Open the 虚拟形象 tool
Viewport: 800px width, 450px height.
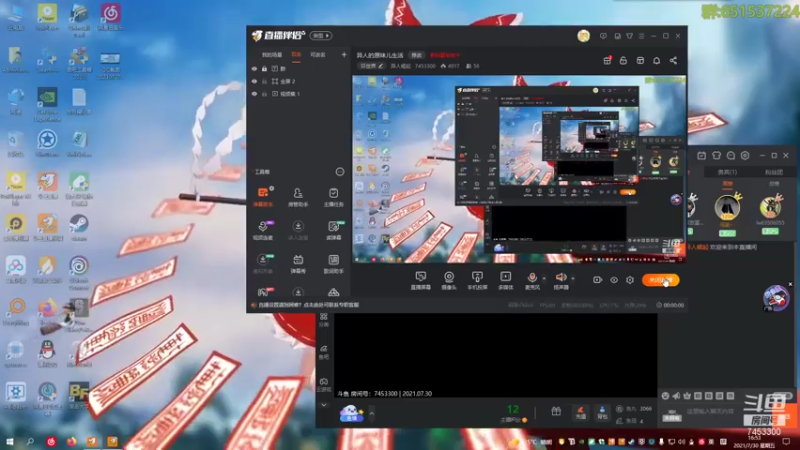[263, 264]
